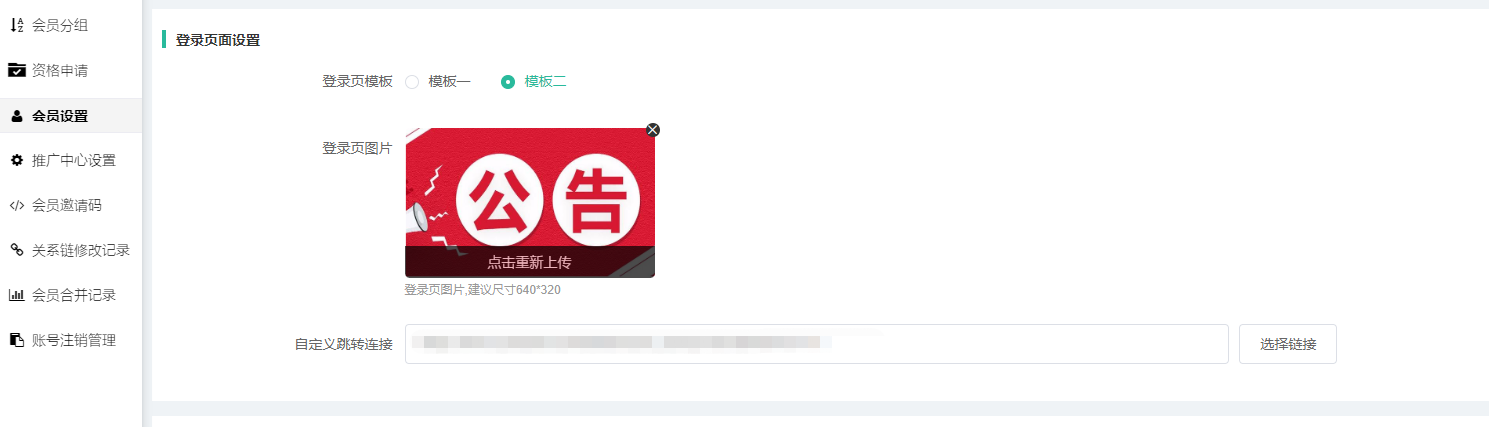Viewport: 1489px width, 427px height.
Task: Click the code icon beside 会员邀请码
Action: point(16,205)
